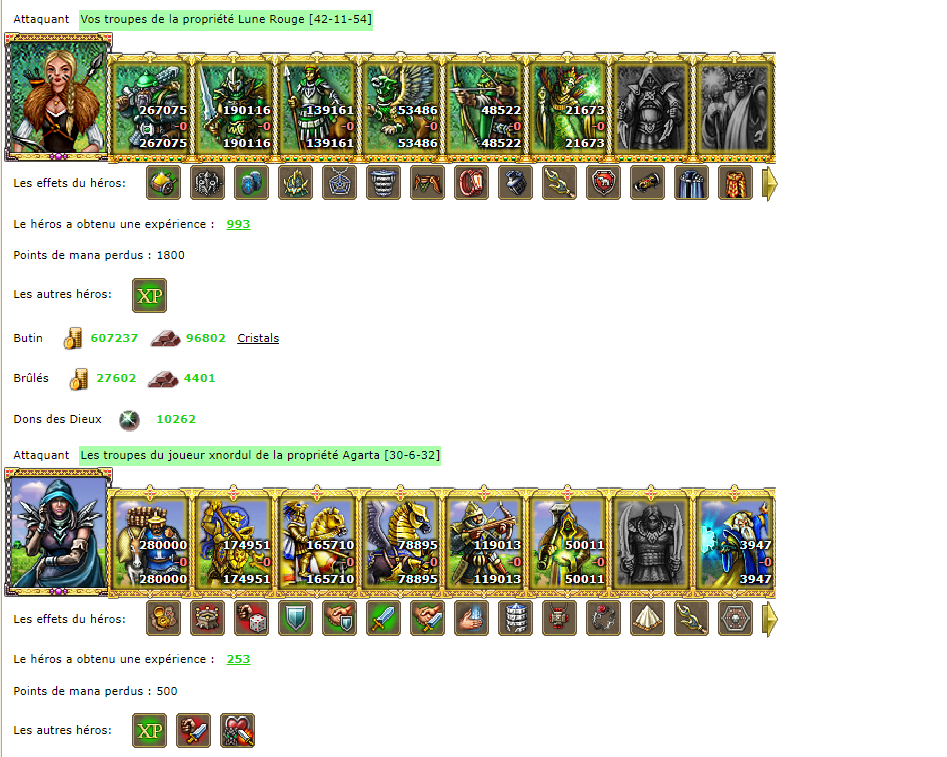Click the hooded hero portrait of xnordul
This screenshot has height=757, width=947.
pos(58,533)
